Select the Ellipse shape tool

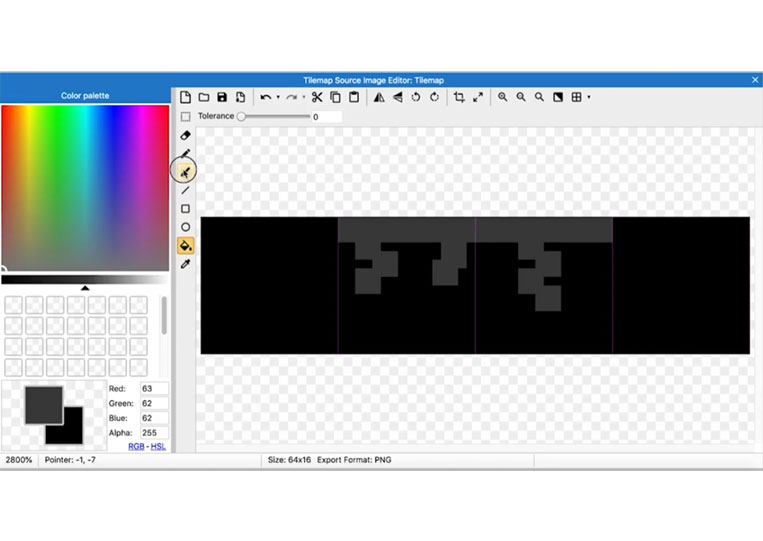point(185,227)
